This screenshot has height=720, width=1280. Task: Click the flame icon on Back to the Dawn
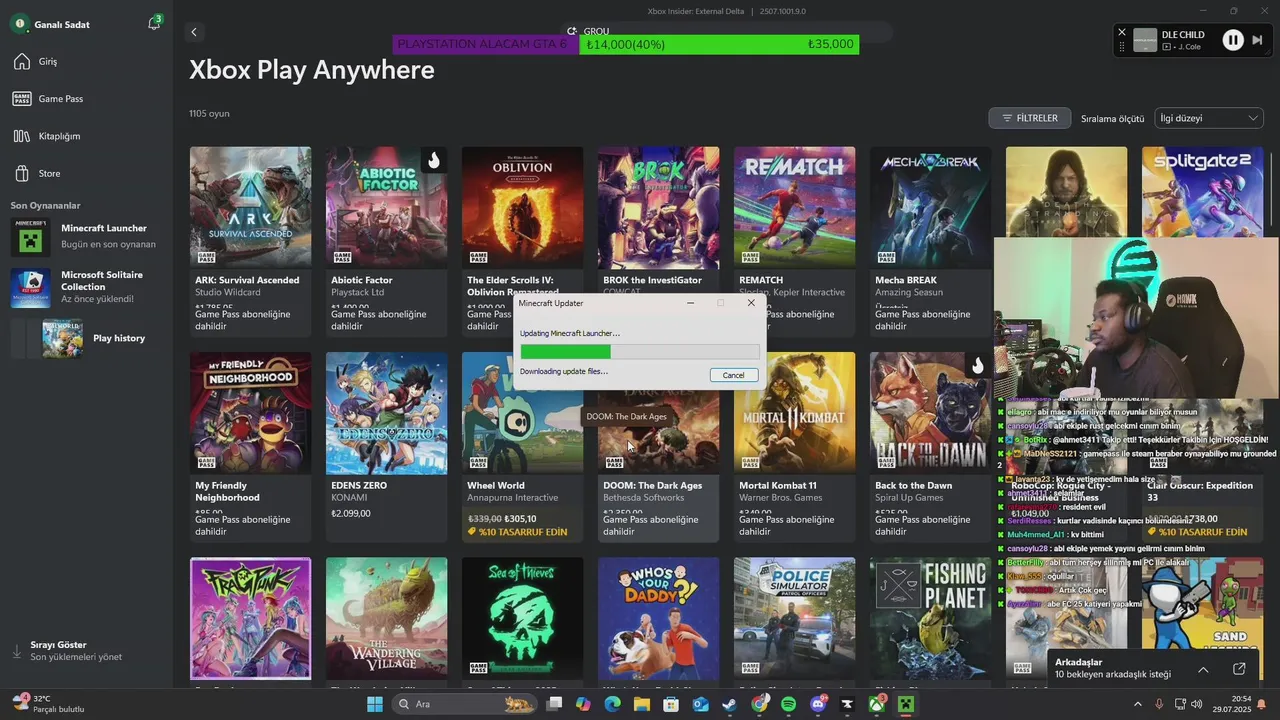click(x=977, y=365)
